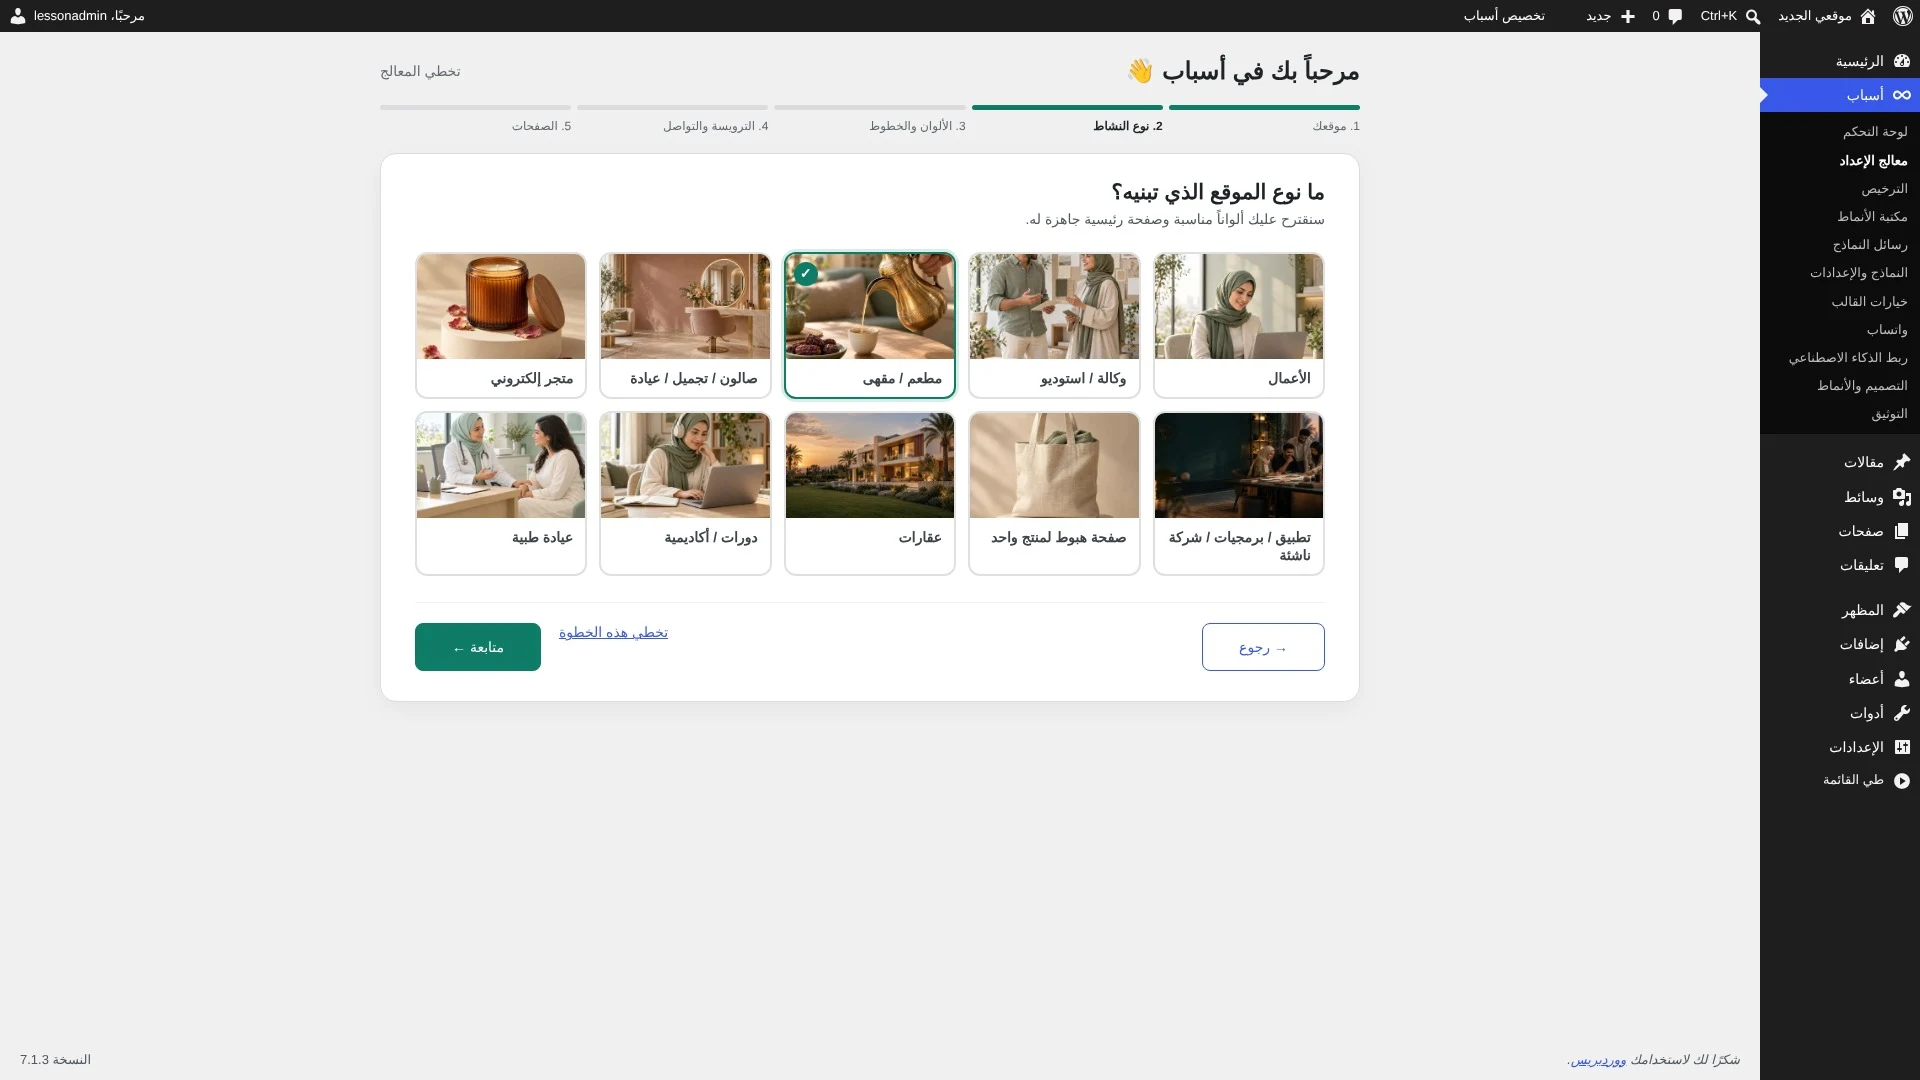
Task: Click the plus icon for جديد
Action: pyautogui.click(x=1628, y=16)
